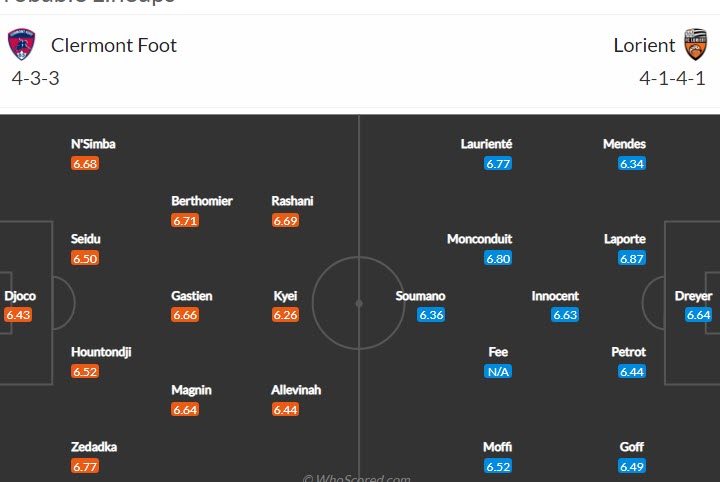Click Monconduit's 6.80 rating badge
720x482 pixels.
498,258
